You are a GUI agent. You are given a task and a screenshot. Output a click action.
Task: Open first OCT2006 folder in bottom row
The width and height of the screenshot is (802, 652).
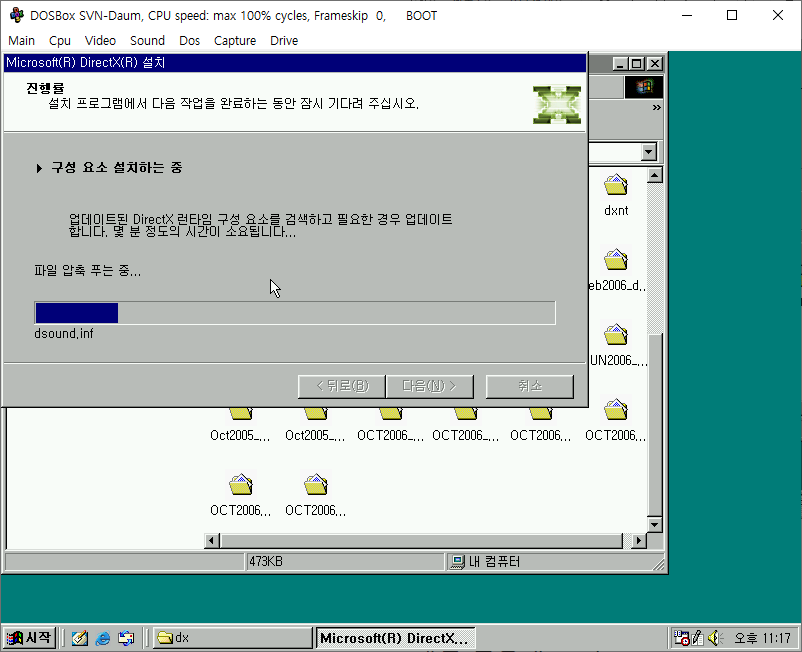(x=240, y=485)
